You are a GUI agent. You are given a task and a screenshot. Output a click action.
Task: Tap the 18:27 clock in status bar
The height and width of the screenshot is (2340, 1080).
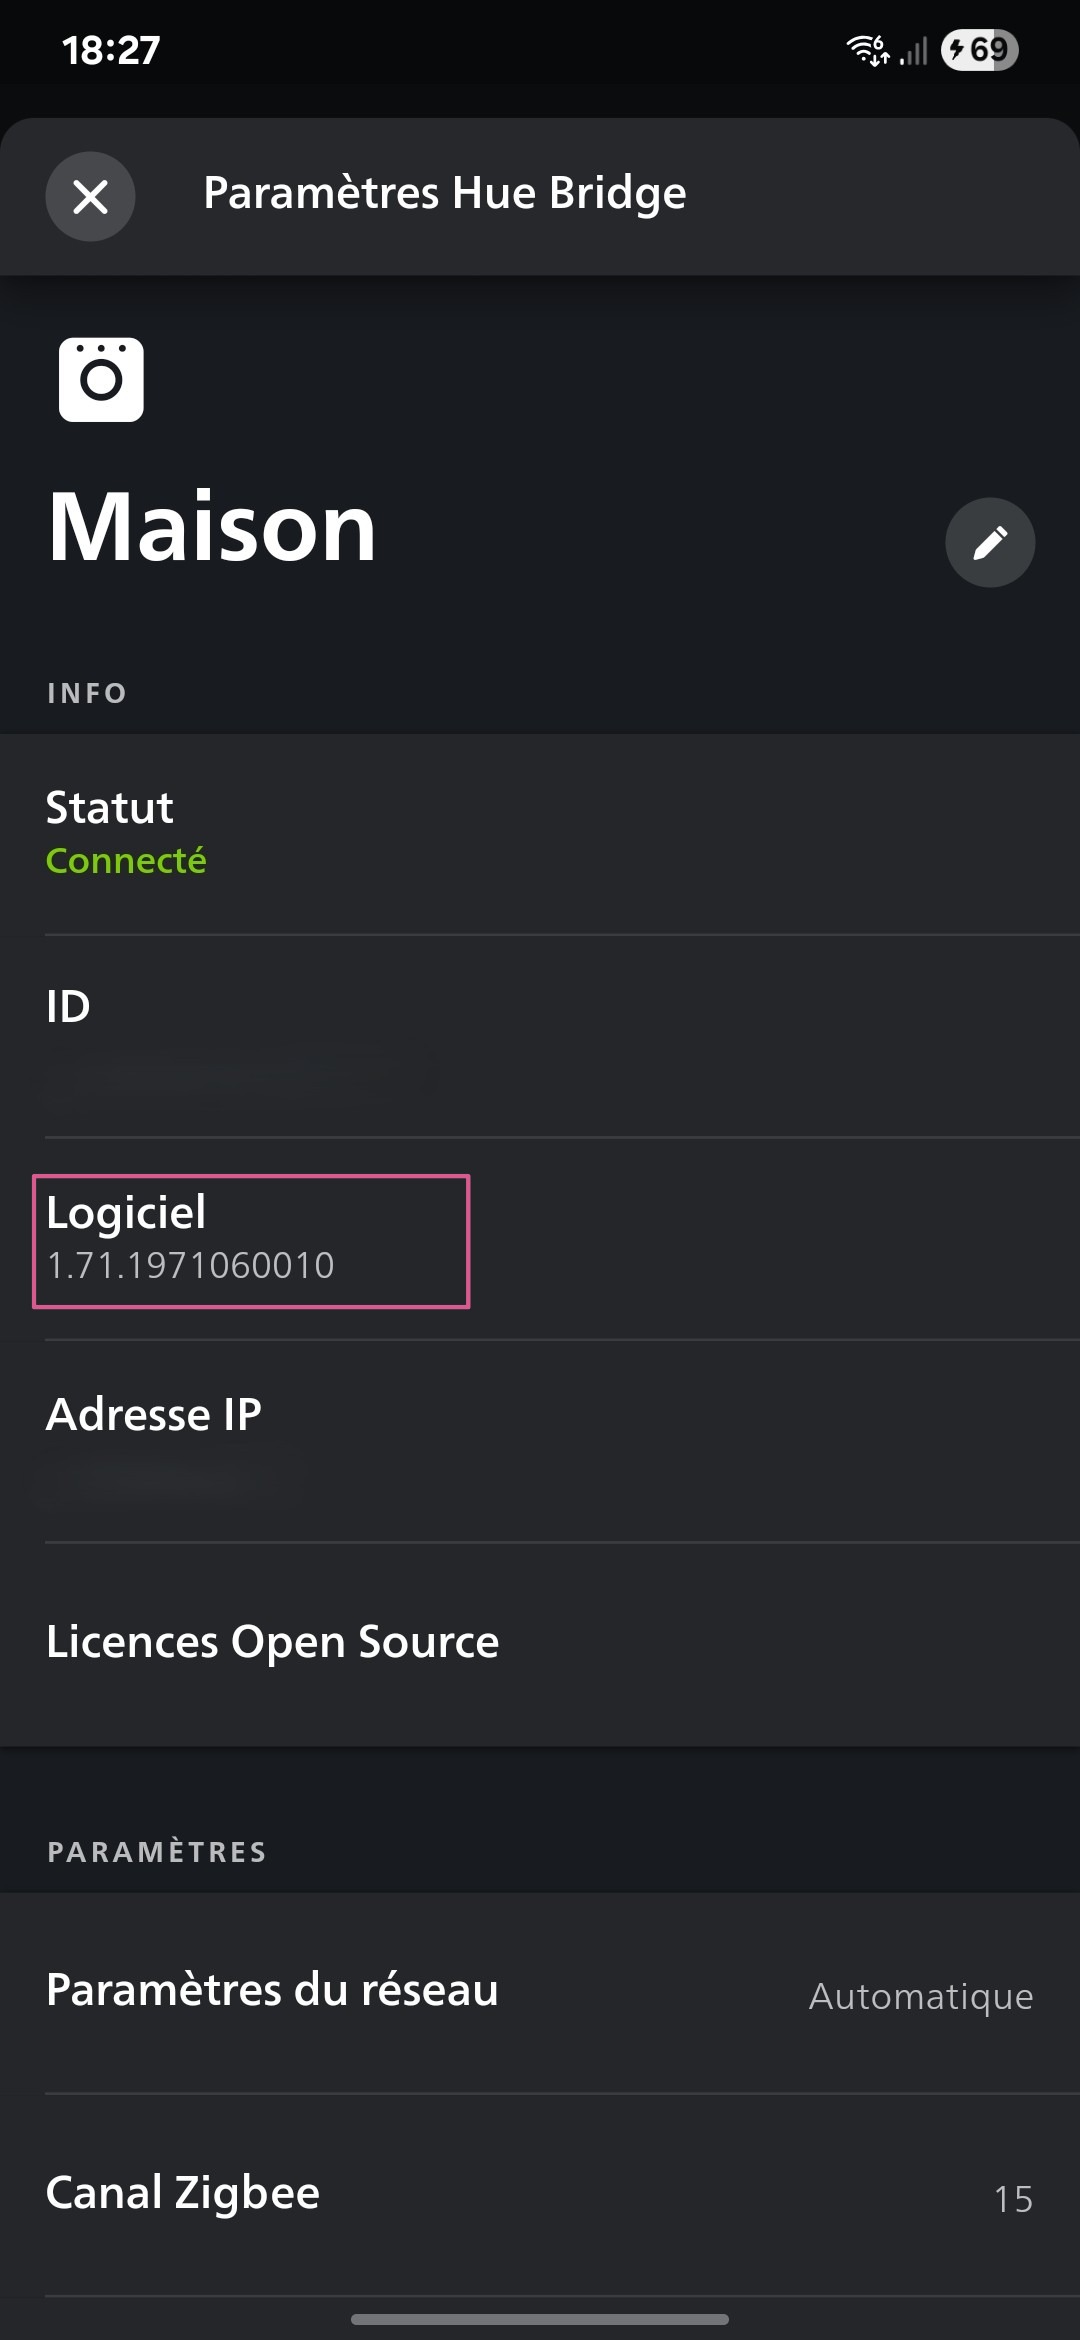[x=111, y=50]
